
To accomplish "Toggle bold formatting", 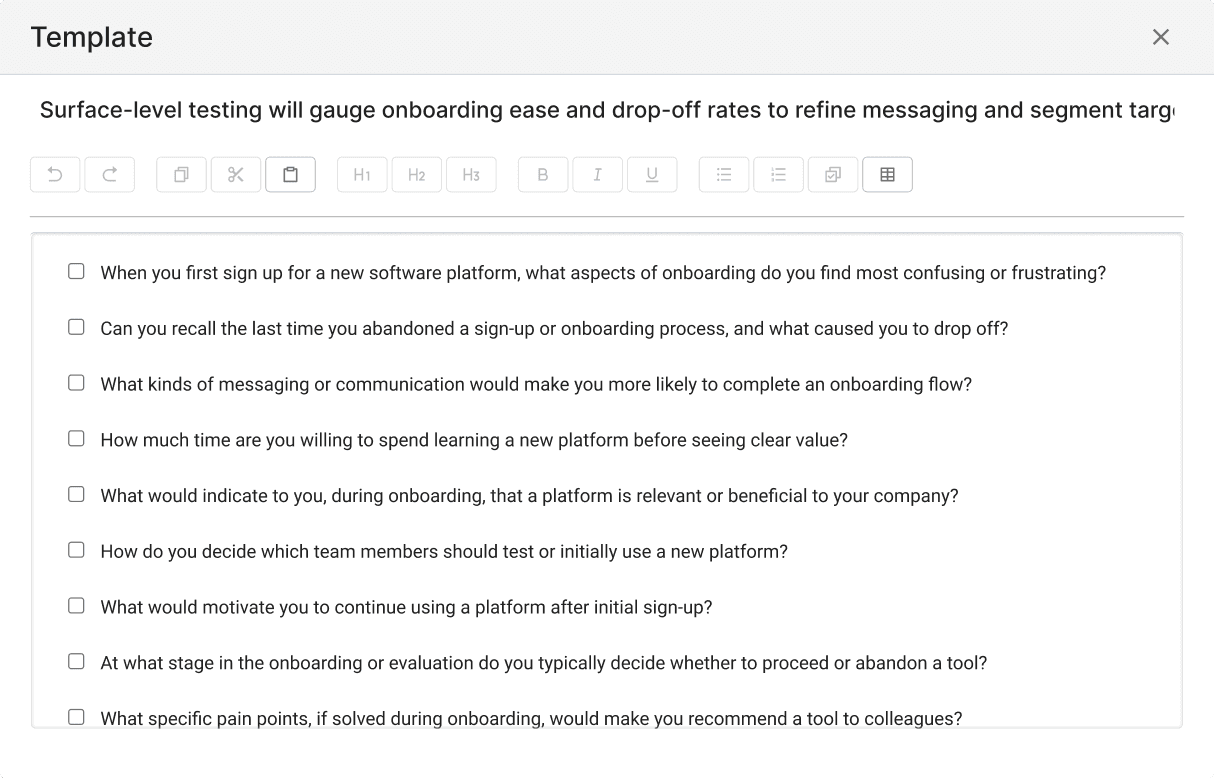I will coord(543,175).
